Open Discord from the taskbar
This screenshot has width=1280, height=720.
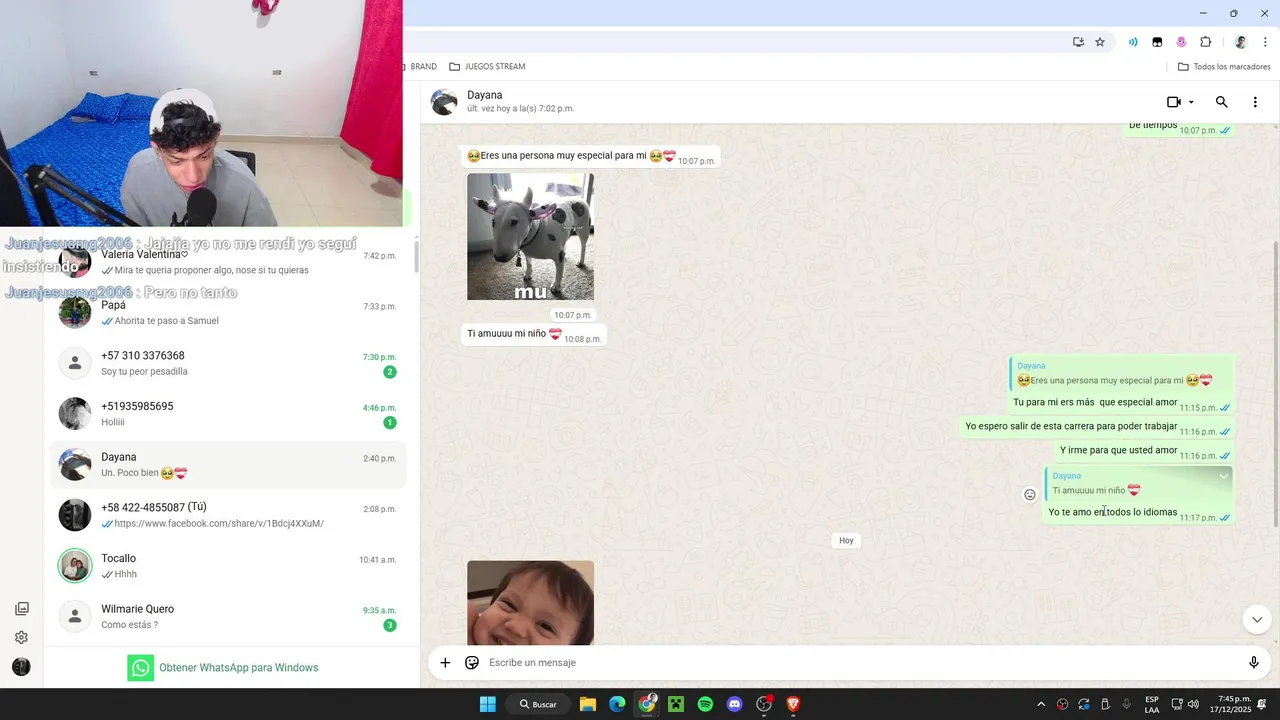tap(735, 704)
